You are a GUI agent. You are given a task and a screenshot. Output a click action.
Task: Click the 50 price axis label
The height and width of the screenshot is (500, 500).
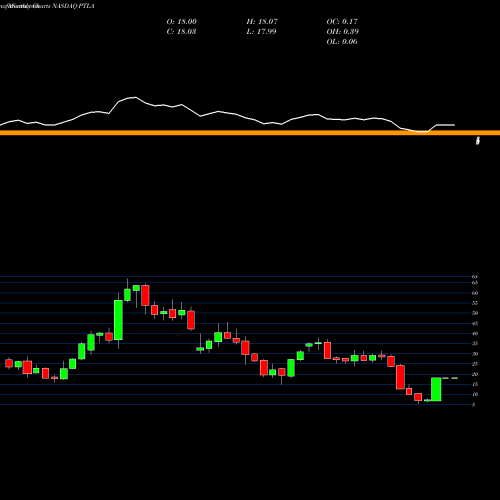pyautogui.click(x=475, y=313)
